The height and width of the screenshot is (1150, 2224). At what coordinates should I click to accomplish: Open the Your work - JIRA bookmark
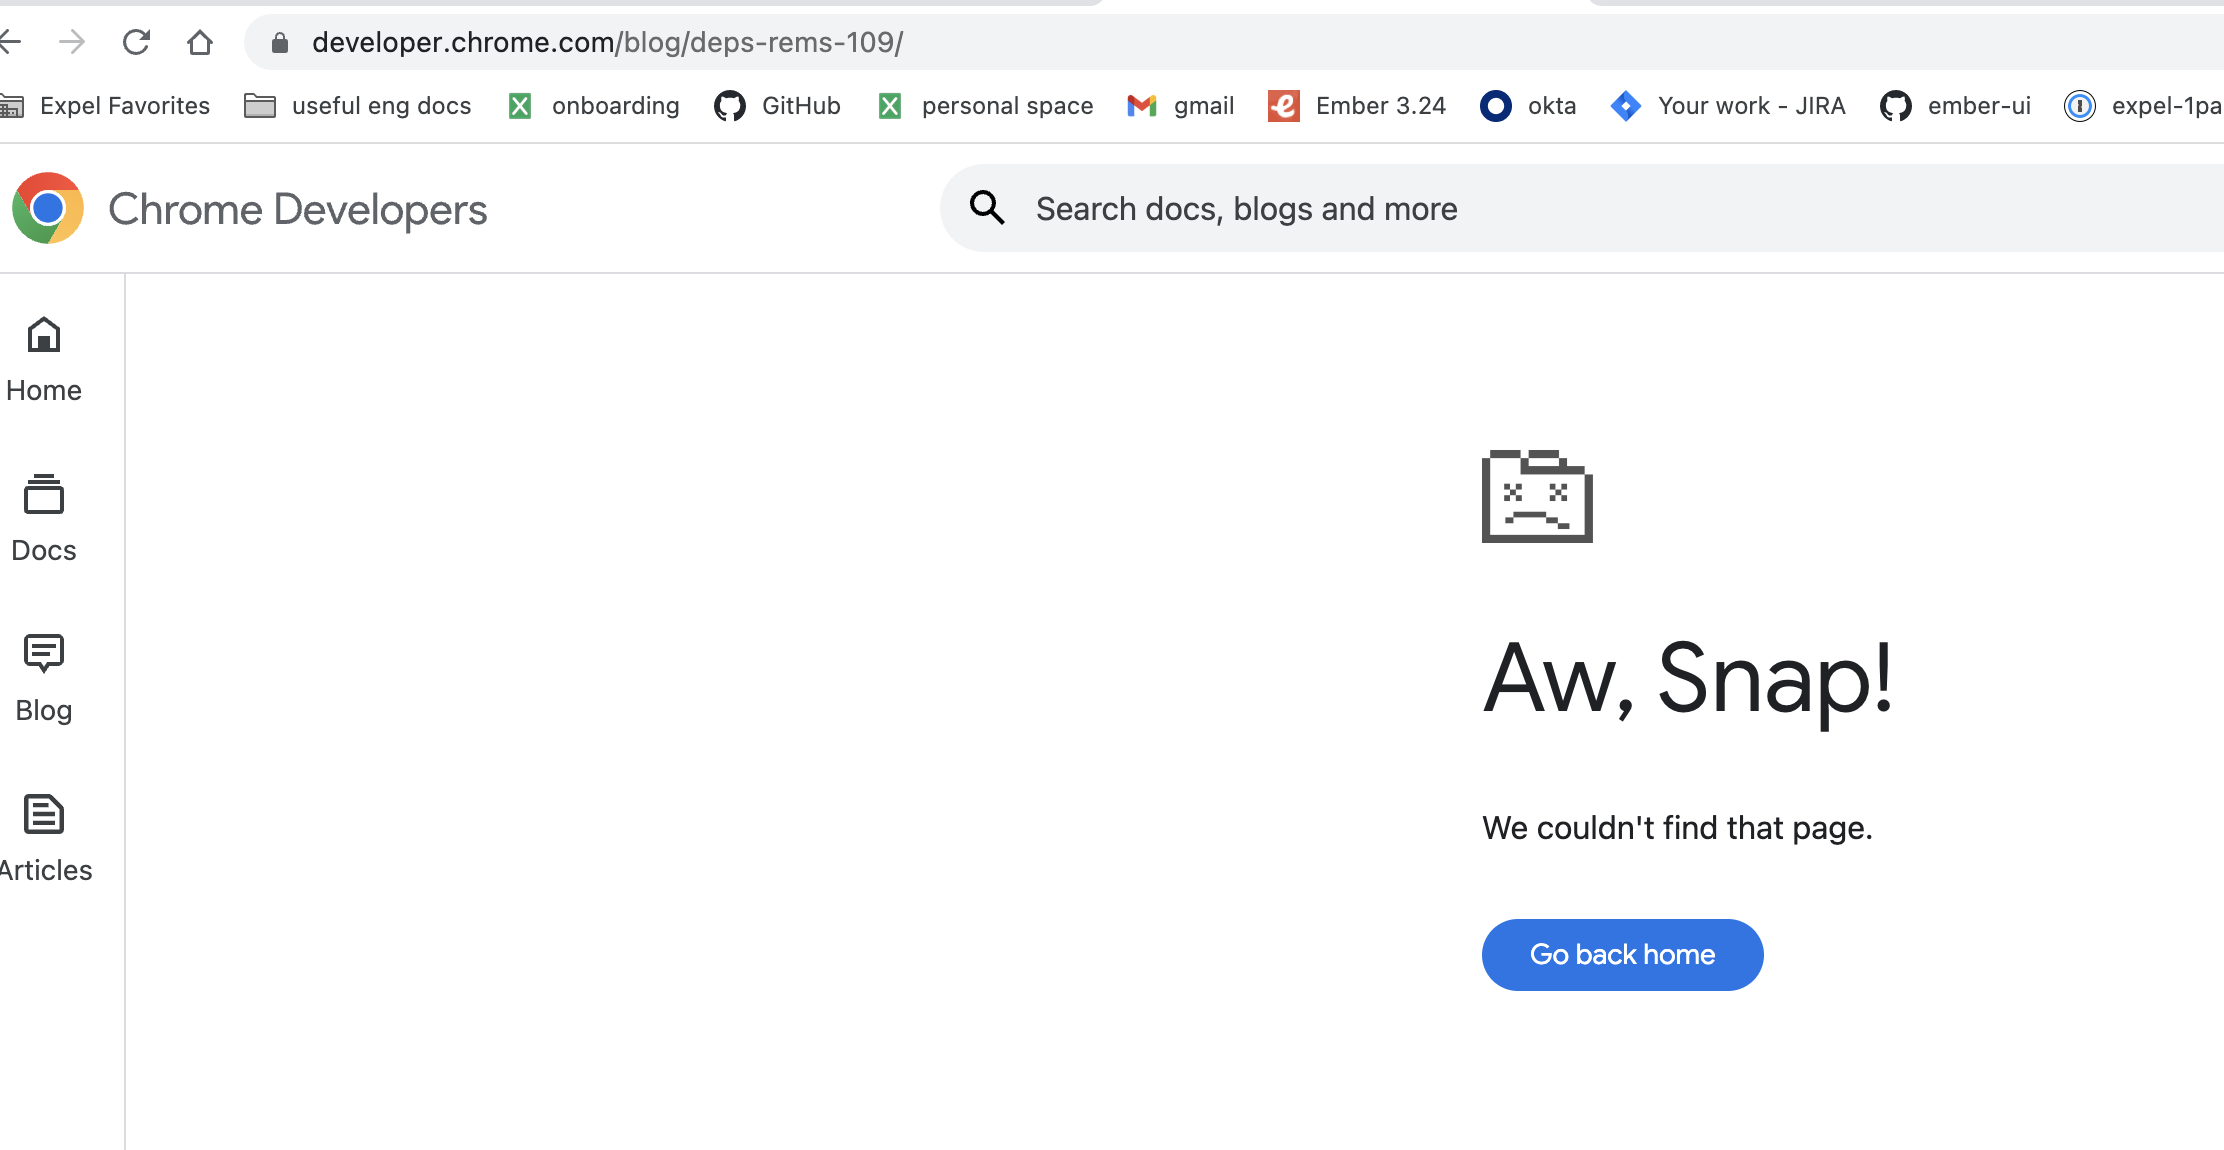pos(1728,105)
